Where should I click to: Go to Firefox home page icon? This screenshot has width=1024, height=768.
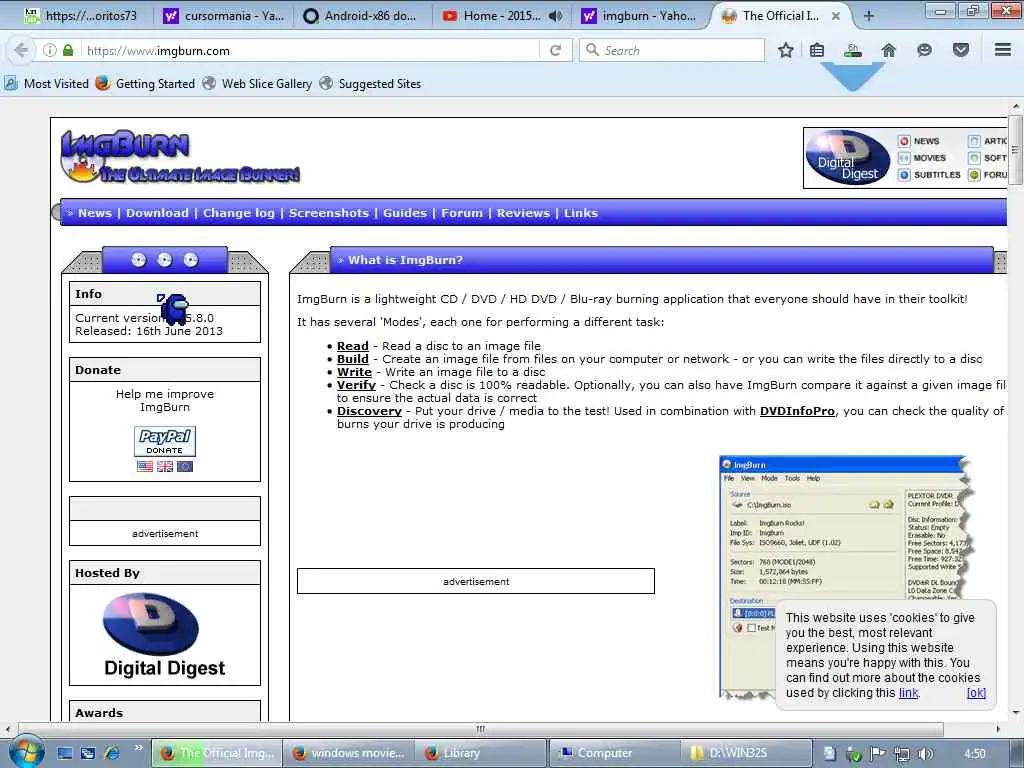click(889, 50)
